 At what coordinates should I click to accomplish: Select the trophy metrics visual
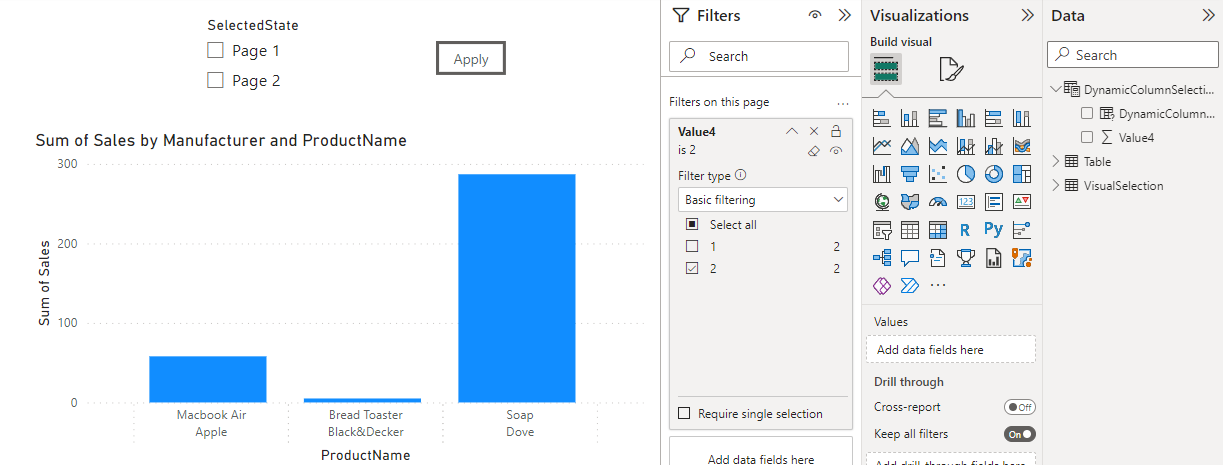(966, 258)
